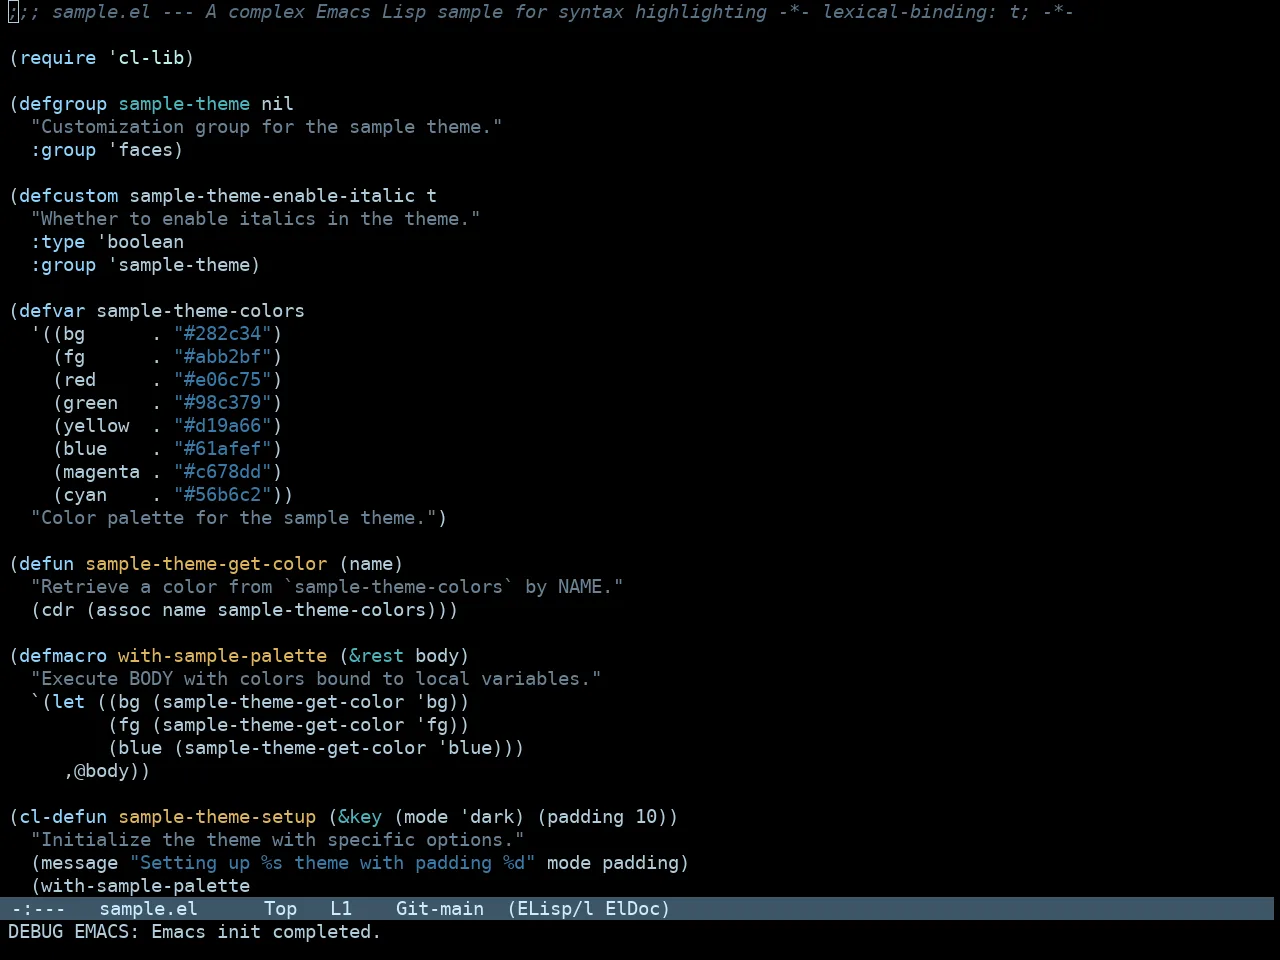The height and width of the screenshot is (960, 1280).
Task: Click the sample.el buffer name in mode line
Action: pos(148,908)
